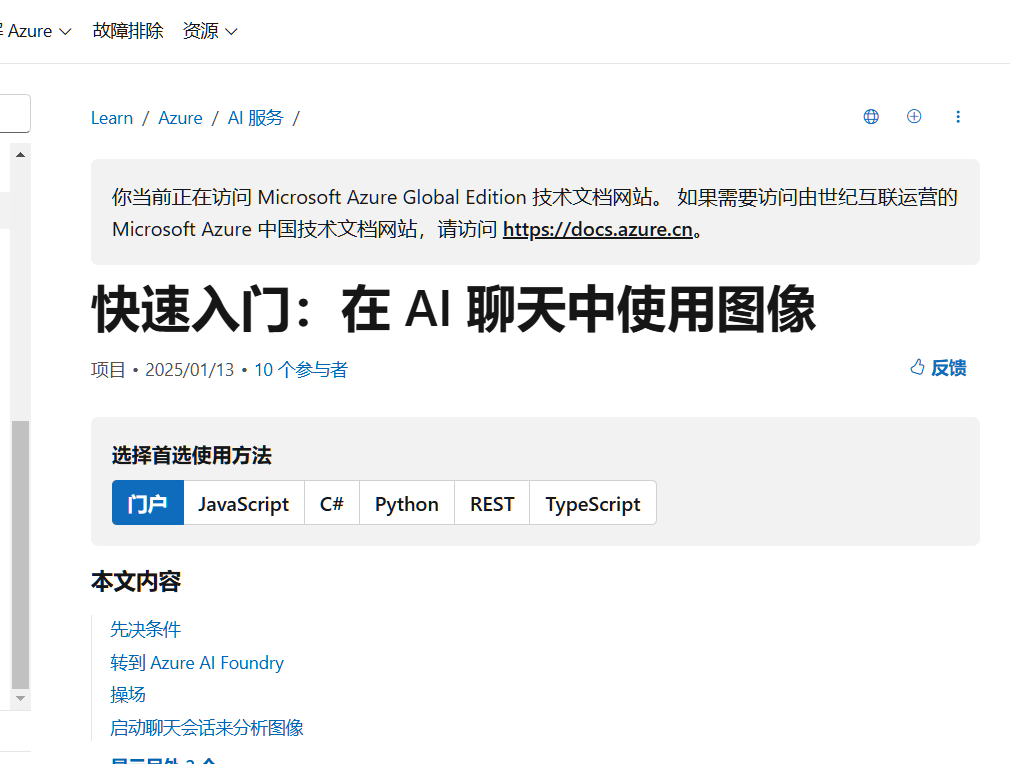The image size is (1010, 764).
Task: Open the 10 个参与者 link
Action: [x=301, y=370]
